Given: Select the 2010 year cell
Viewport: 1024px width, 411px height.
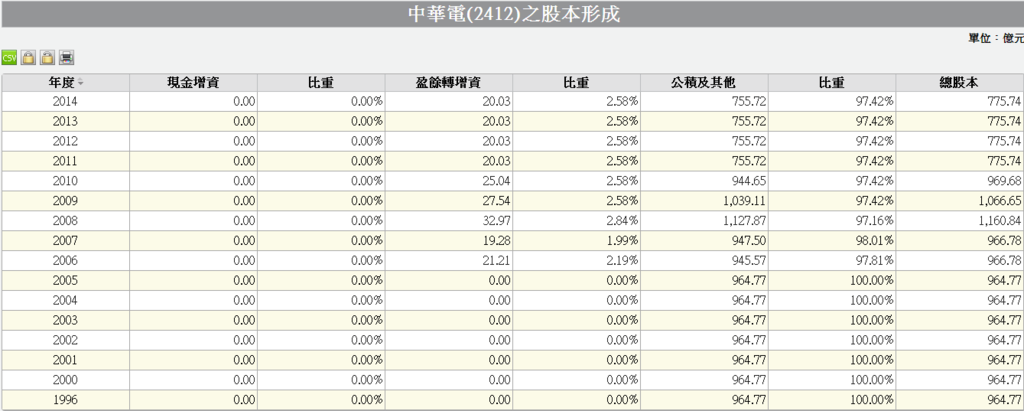Looking at the screenshot, I should coord(65,181).
